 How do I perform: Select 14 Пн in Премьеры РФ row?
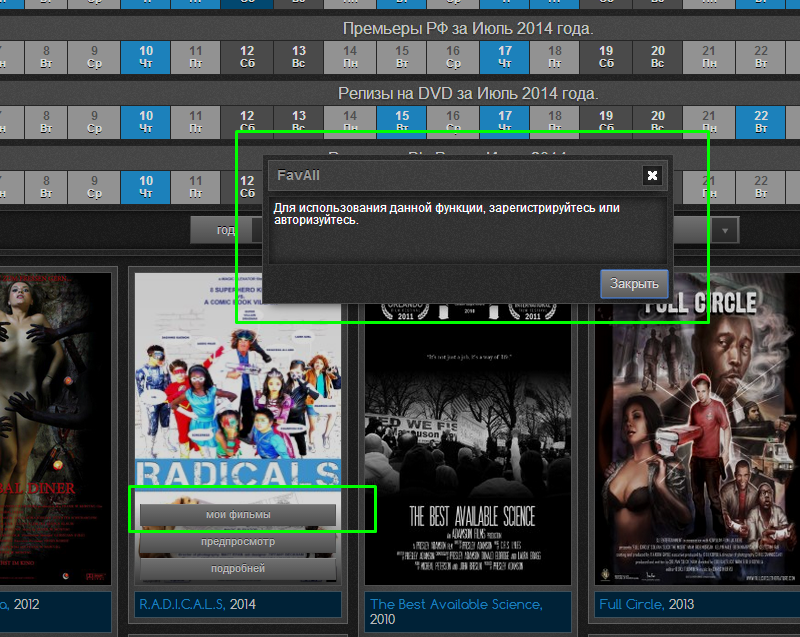pyautogui.click(x=350, y=57)
